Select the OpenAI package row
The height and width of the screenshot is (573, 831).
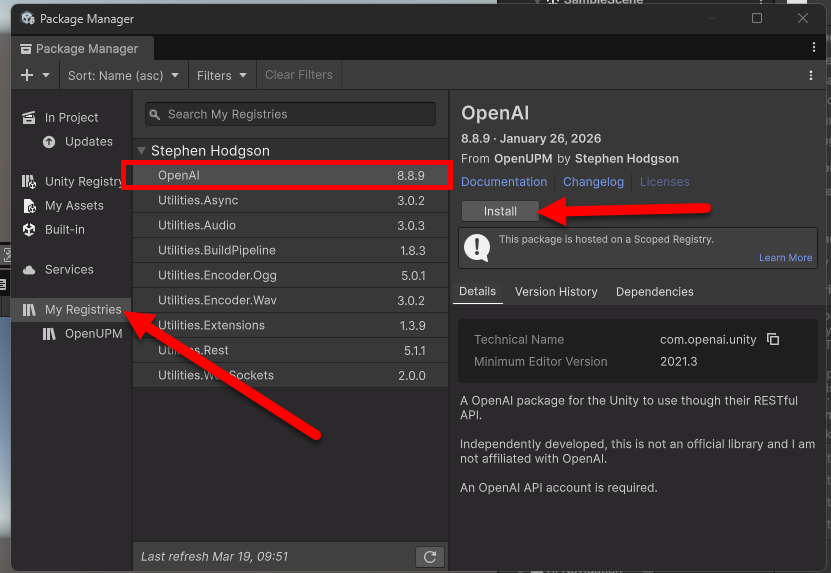pos(290,175)
